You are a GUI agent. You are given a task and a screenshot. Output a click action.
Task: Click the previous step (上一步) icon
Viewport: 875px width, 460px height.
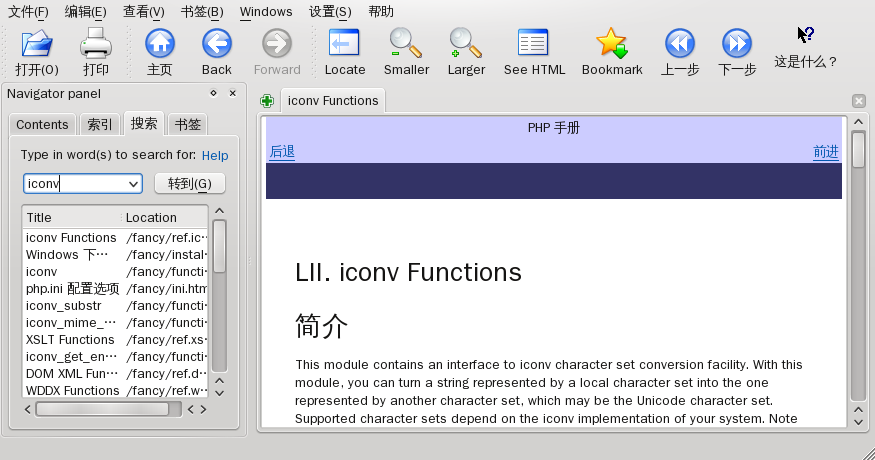pos(680,44)
